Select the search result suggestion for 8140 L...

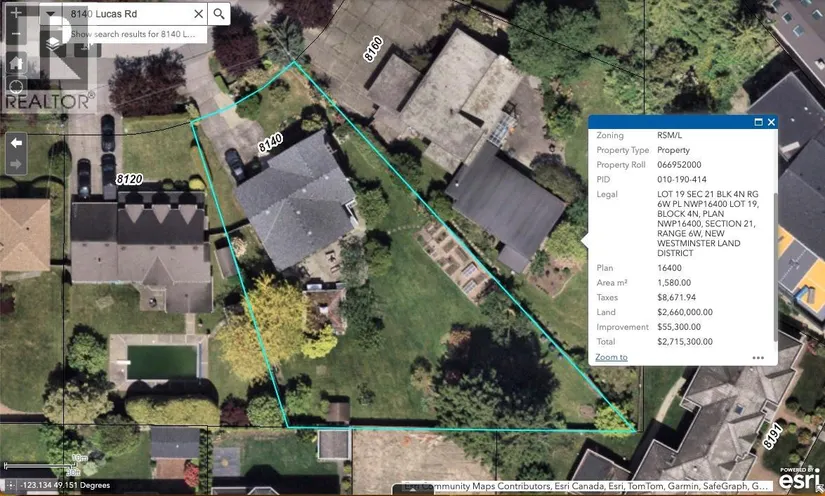click(x=138, y=34)
